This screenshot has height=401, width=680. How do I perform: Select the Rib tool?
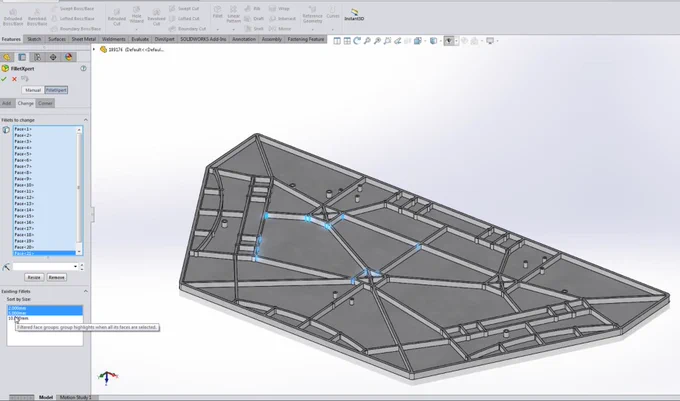(252, 9)
